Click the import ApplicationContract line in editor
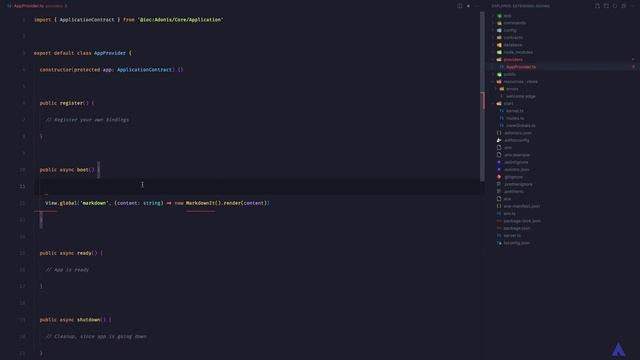This screenshot has width=640, height=360. [129, 20]
